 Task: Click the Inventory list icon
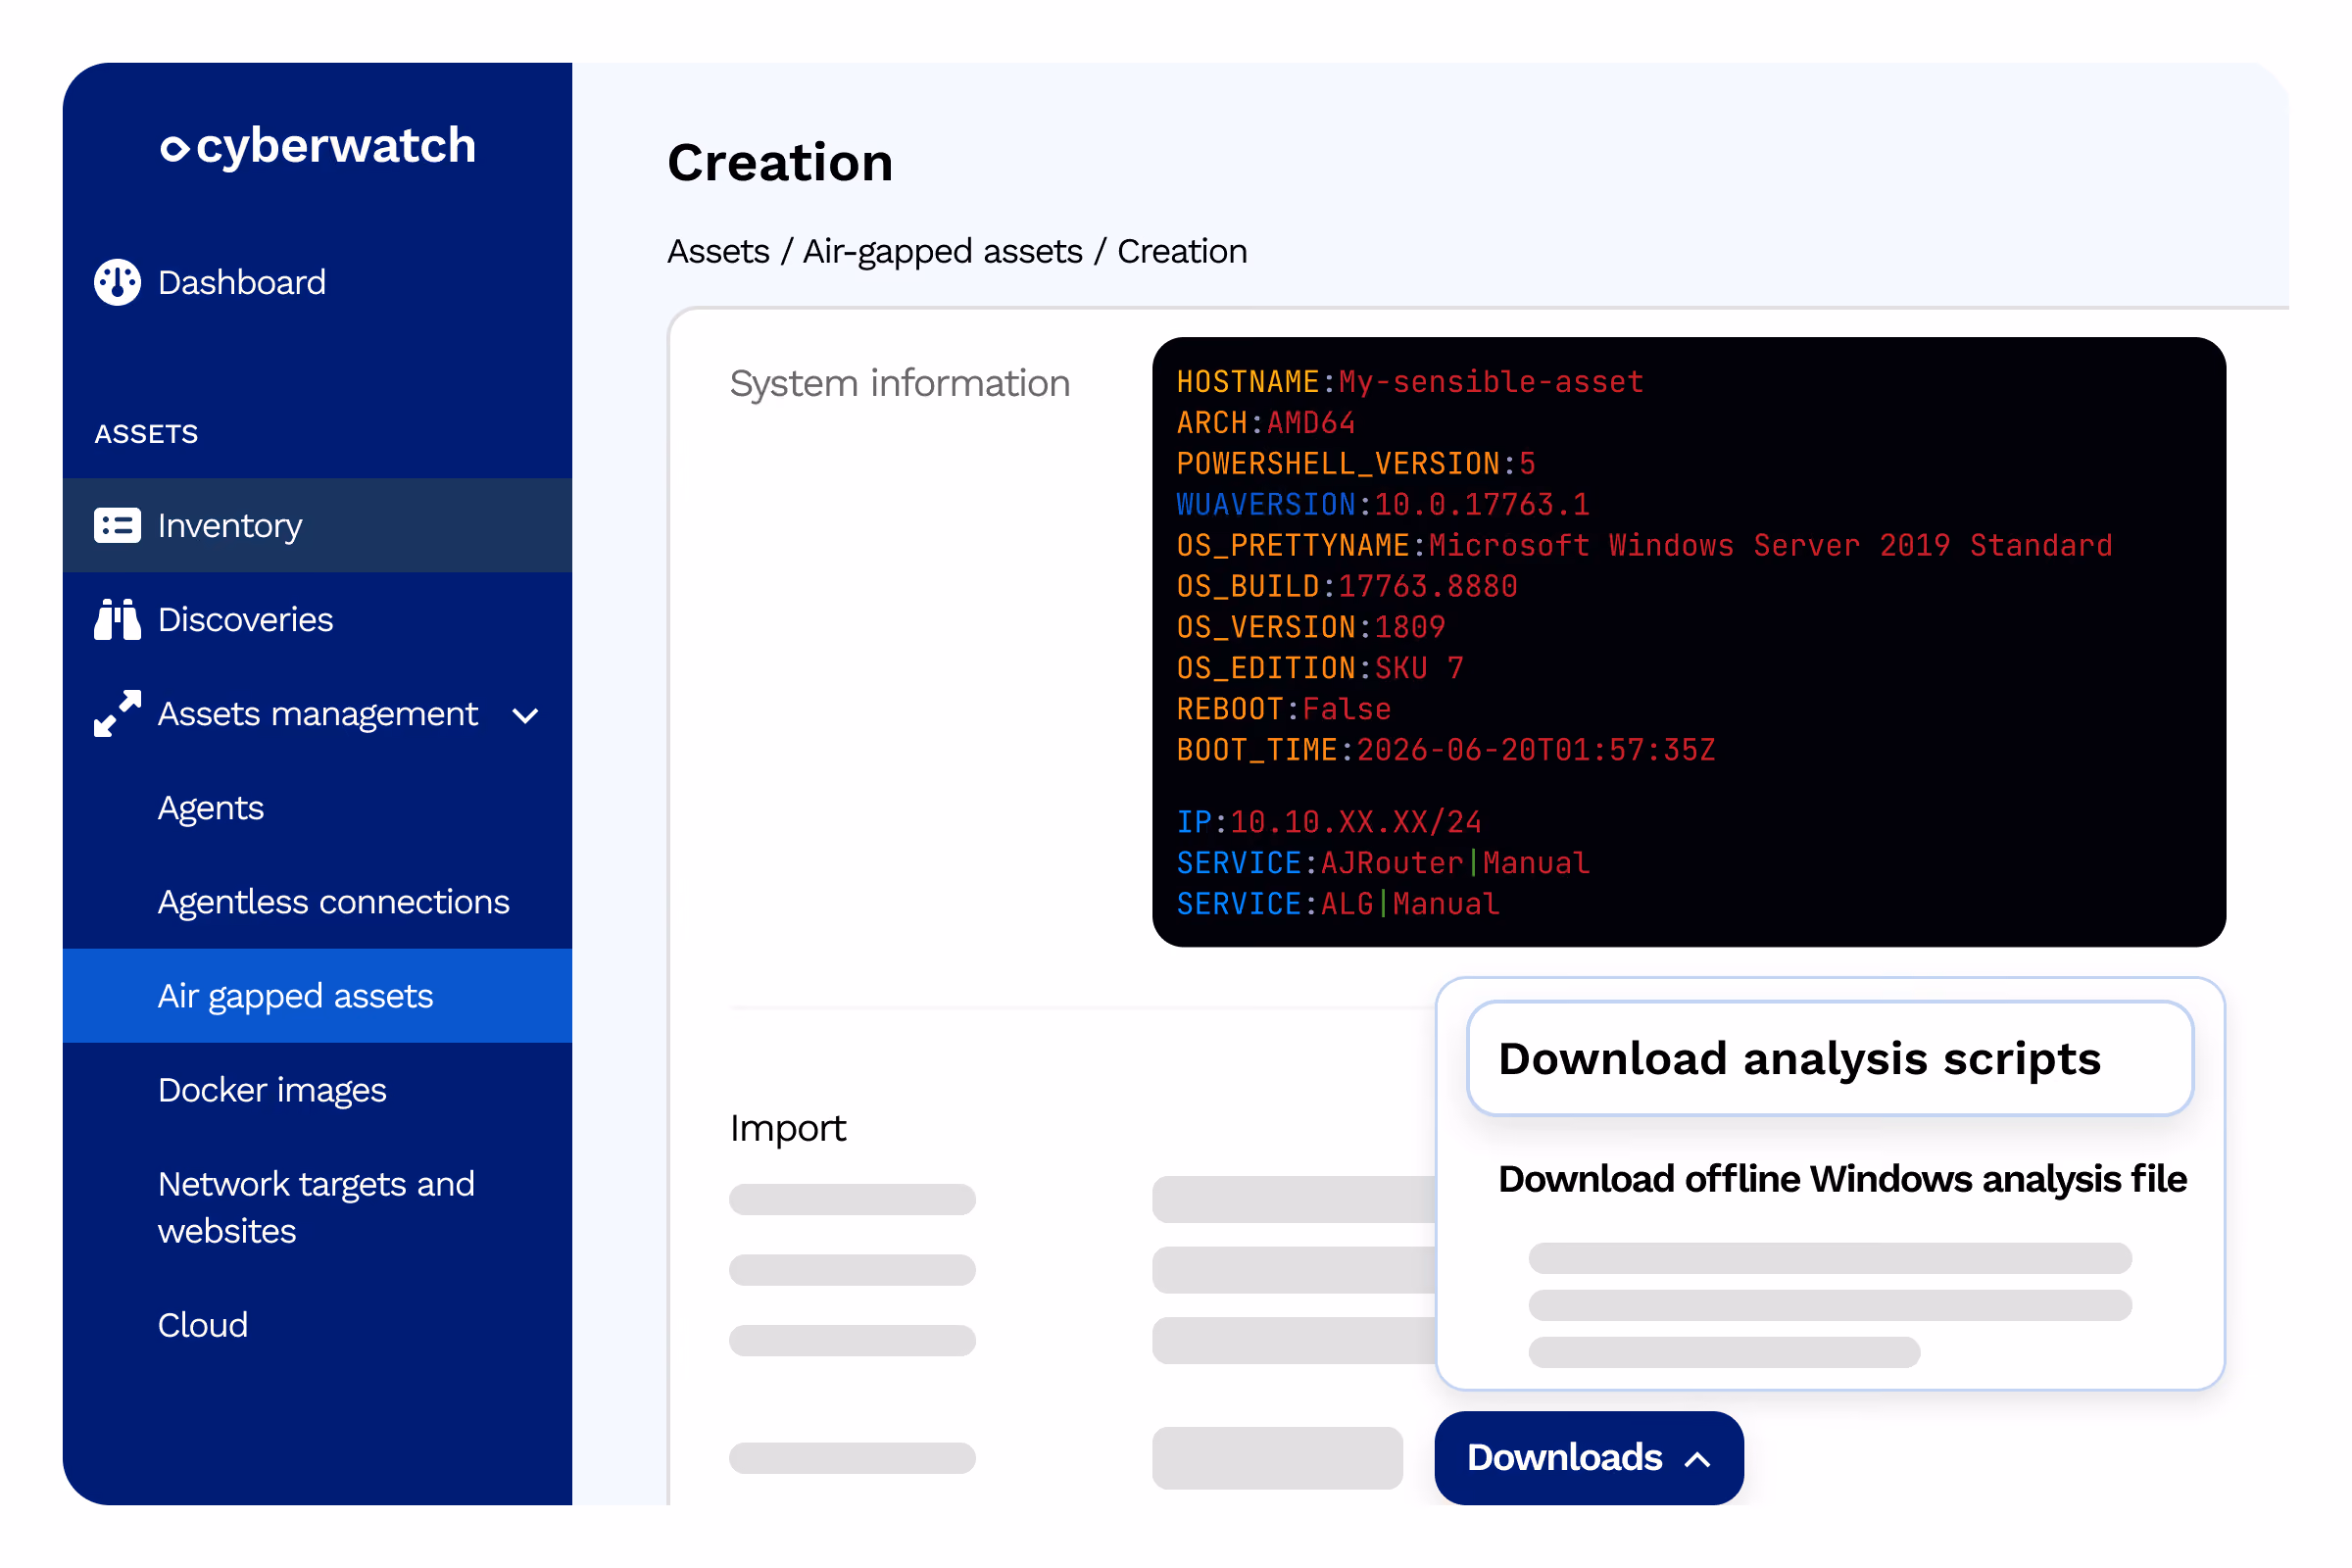(x=118, y=525)
